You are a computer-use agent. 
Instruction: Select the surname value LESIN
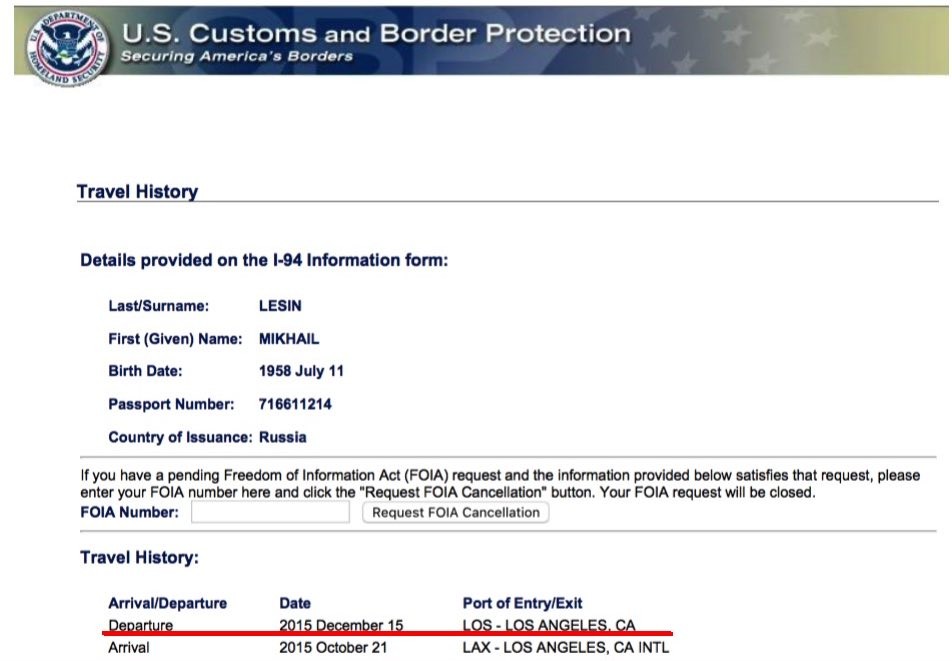point(280,307)
